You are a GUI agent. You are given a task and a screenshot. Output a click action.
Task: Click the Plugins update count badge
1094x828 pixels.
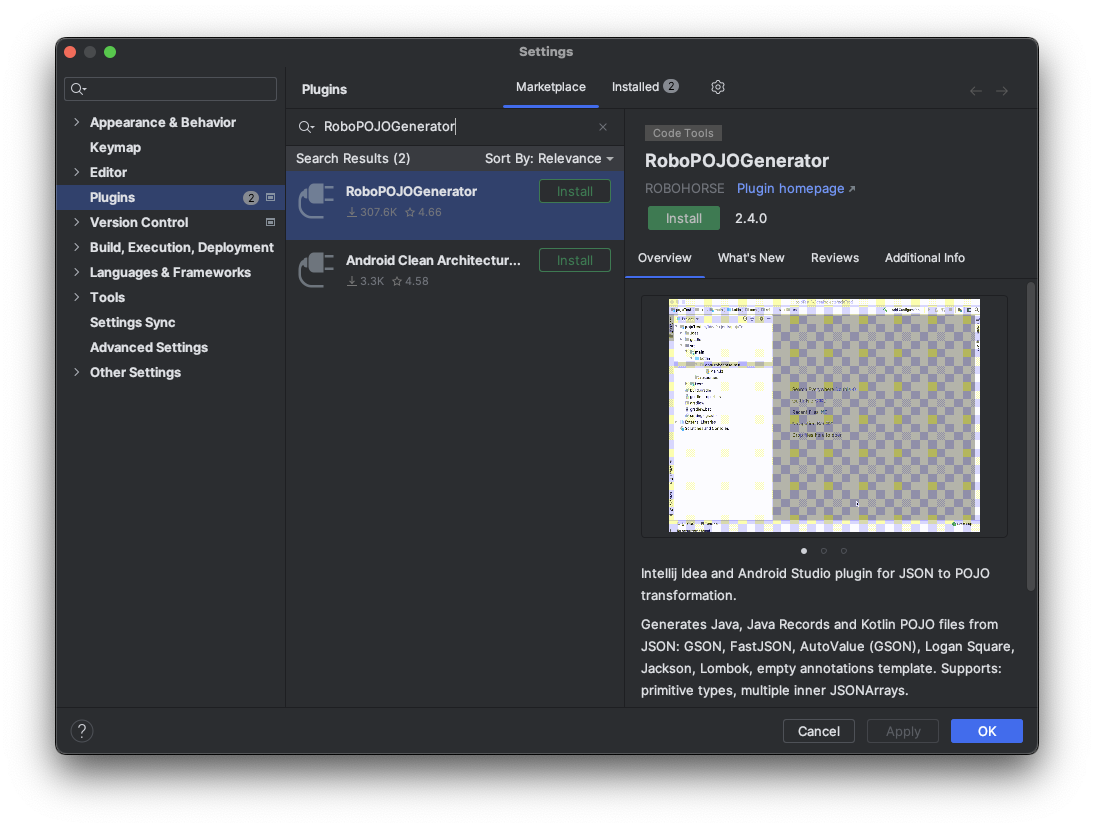pyautogui.click(x=250, y=198)
